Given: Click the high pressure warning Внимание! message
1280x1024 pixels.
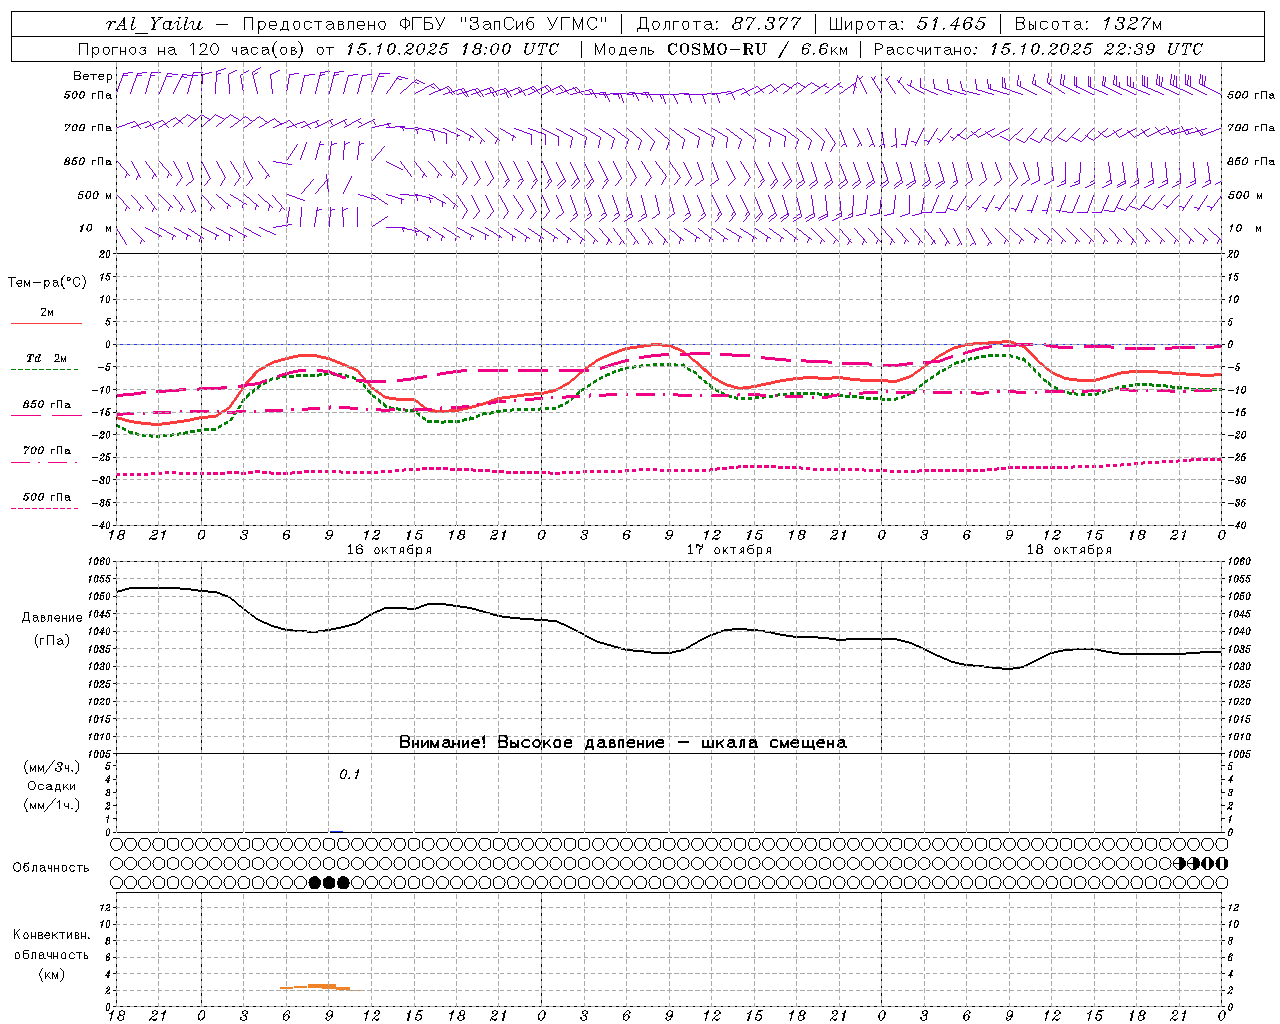Looking at the screenshot, I should [x=622, y=742].
